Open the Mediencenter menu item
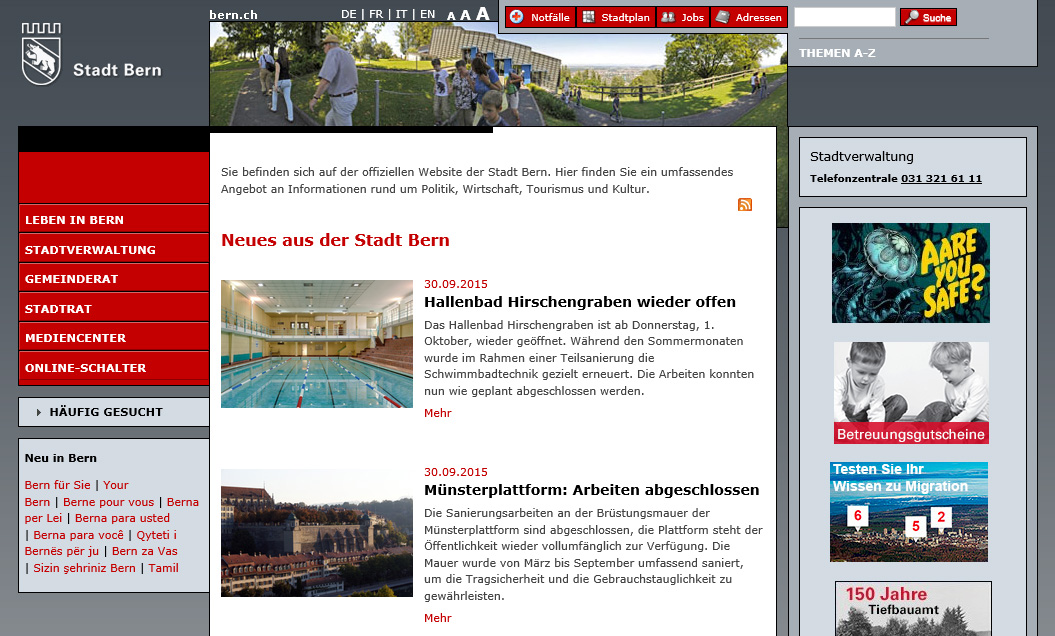This screenshot has width=1055, height=636. pos(114,338)
